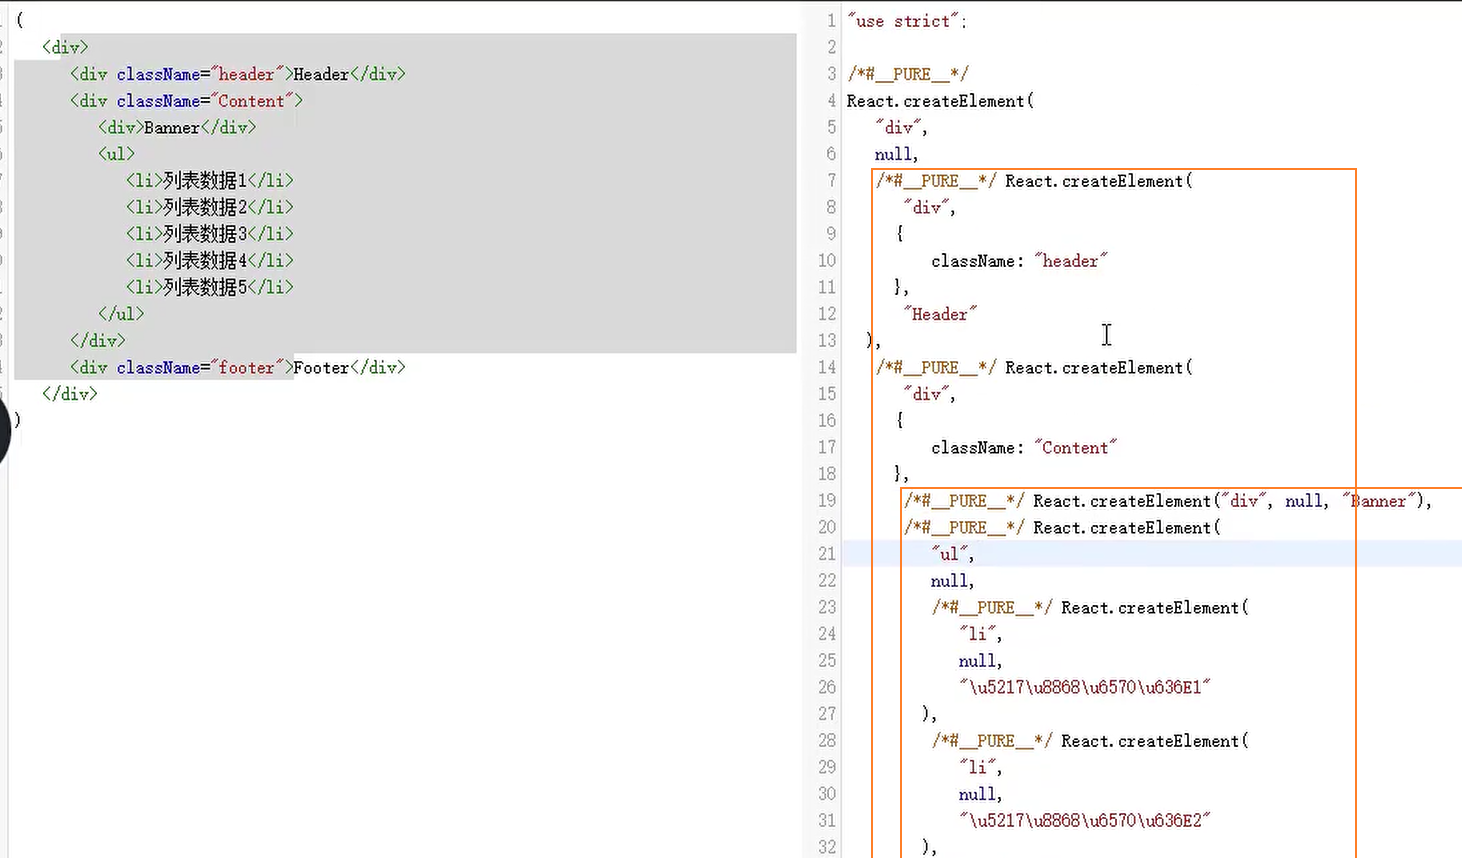Click React.createElement( on line 20

pos(1126,528)
